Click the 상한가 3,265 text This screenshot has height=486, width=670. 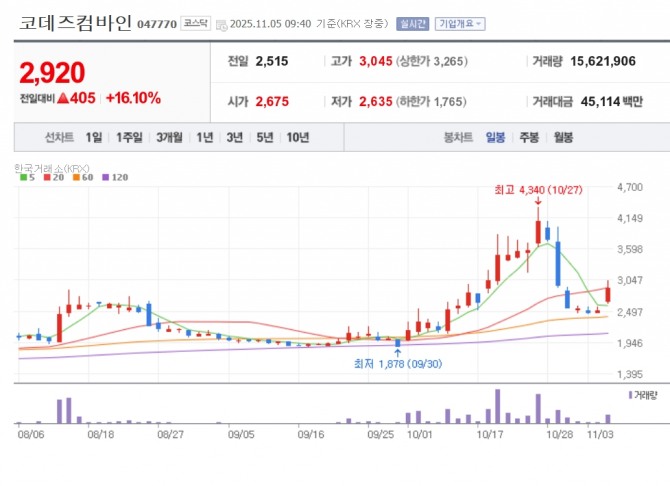pos(432,62)
